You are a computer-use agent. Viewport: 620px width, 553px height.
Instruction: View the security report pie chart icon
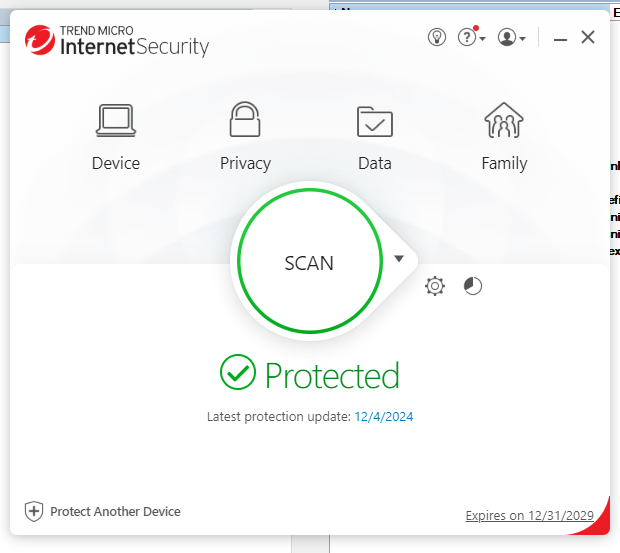tap(473, 287)
